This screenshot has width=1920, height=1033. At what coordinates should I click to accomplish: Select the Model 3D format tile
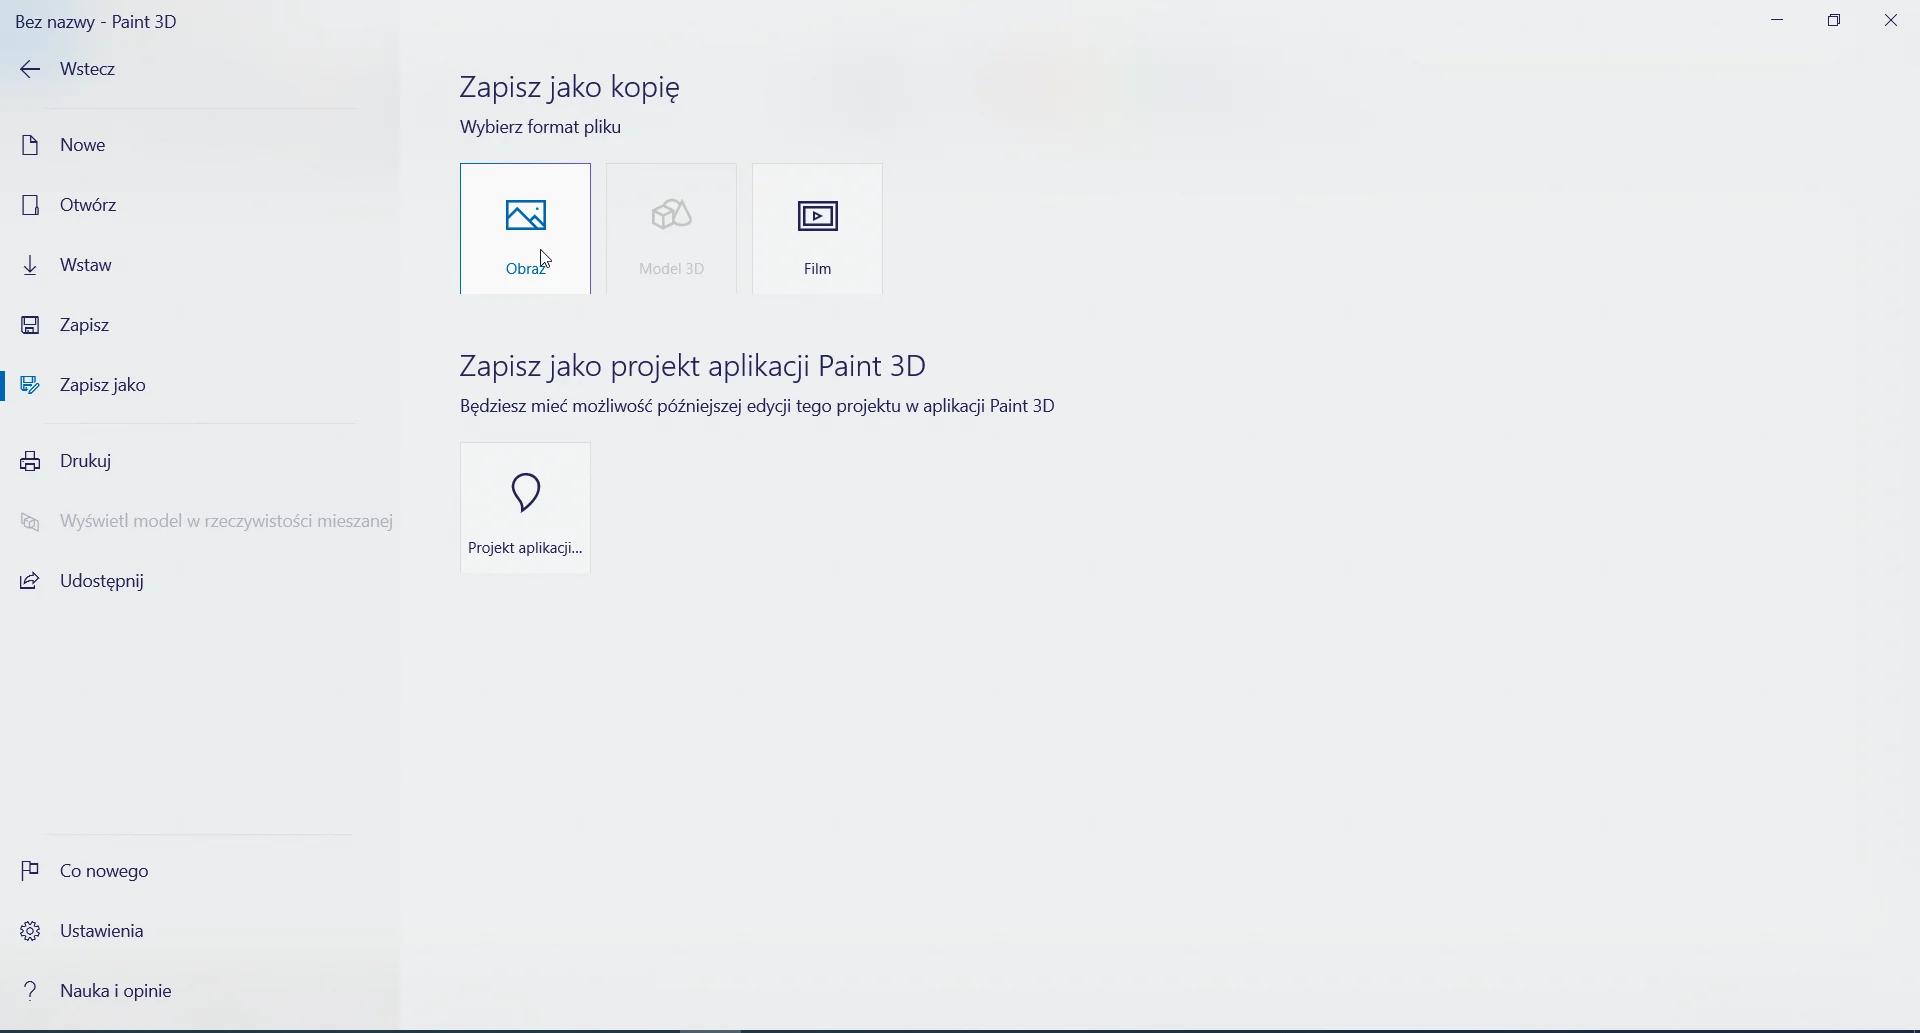[672, 229]
